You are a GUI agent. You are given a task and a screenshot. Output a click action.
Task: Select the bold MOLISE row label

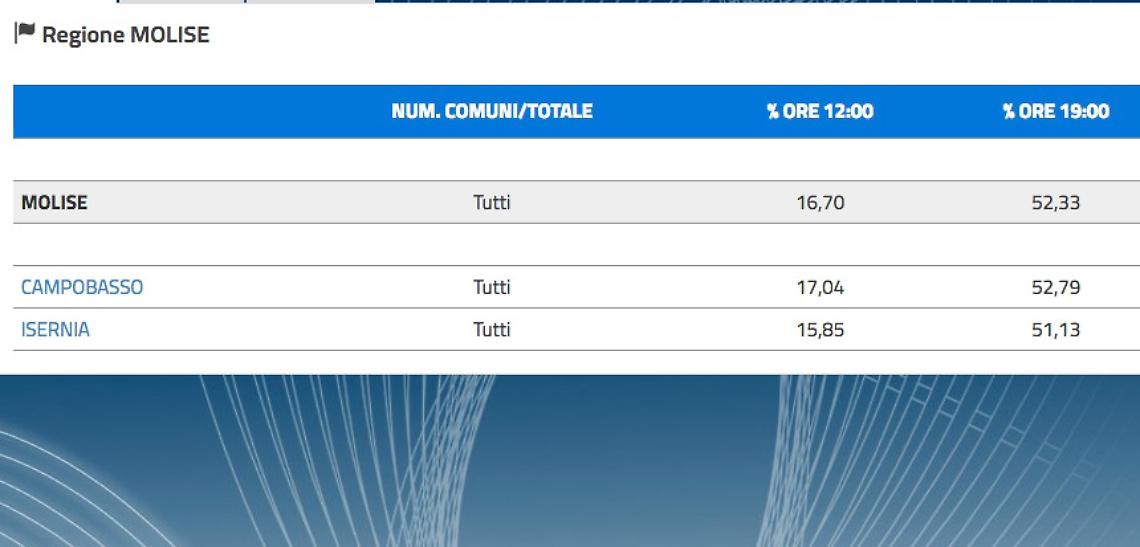(55, 202)
